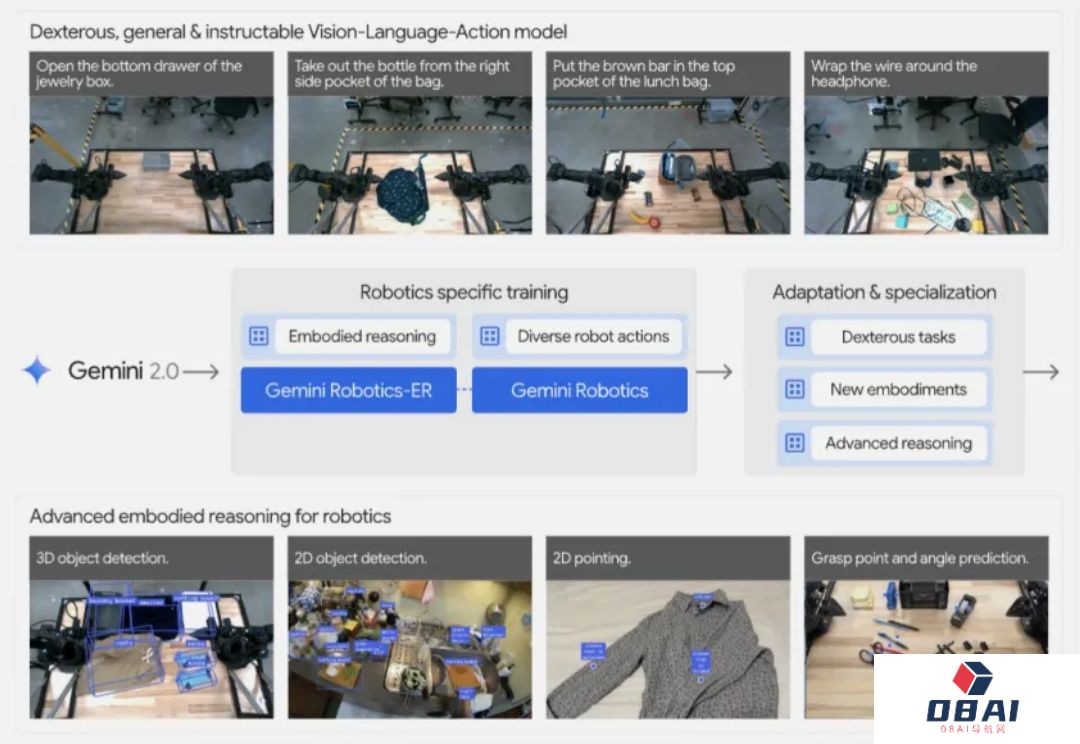Viewport: 1080px width, 744px height.
Task: Click the grid icon beside Embodied reasoning
Action: tap(258, 336)
